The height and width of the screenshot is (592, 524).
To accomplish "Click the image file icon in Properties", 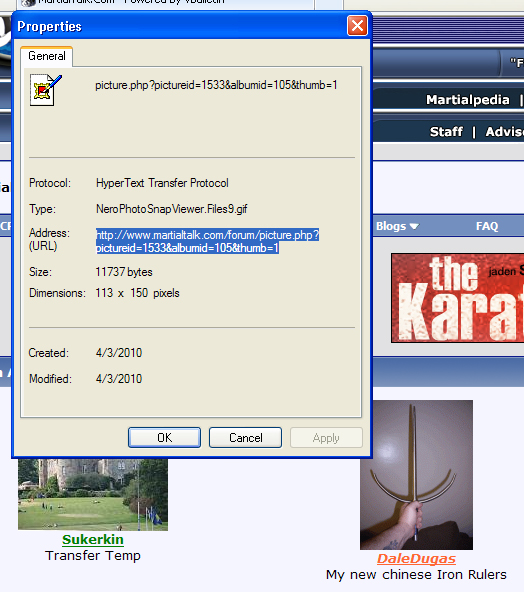I will click(46, 90).
